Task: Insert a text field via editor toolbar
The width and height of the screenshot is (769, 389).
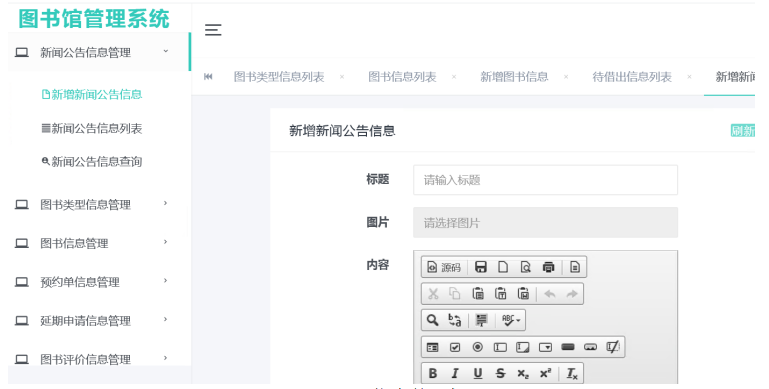Action: (500, 347)
